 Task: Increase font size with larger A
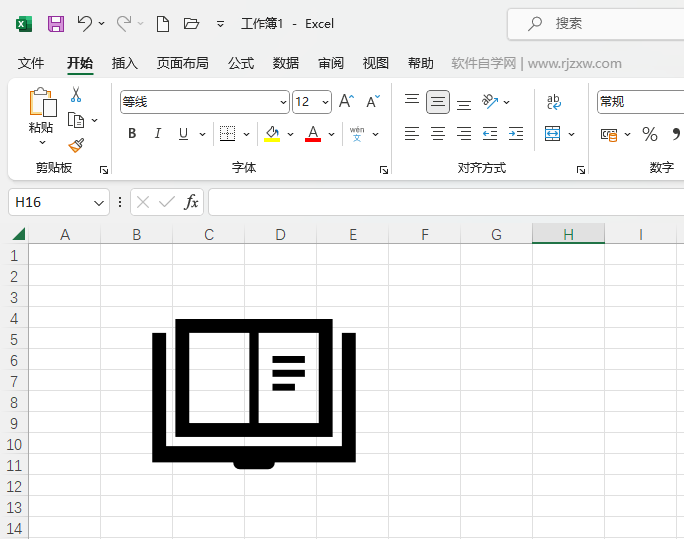click(346, 101)
